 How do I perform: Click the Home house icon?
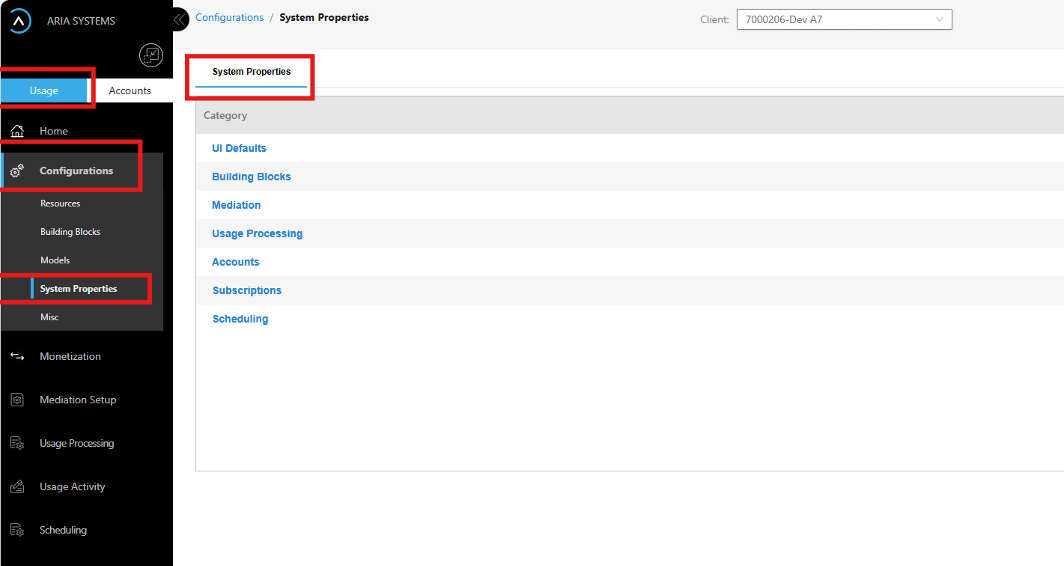tap(17, 131)
